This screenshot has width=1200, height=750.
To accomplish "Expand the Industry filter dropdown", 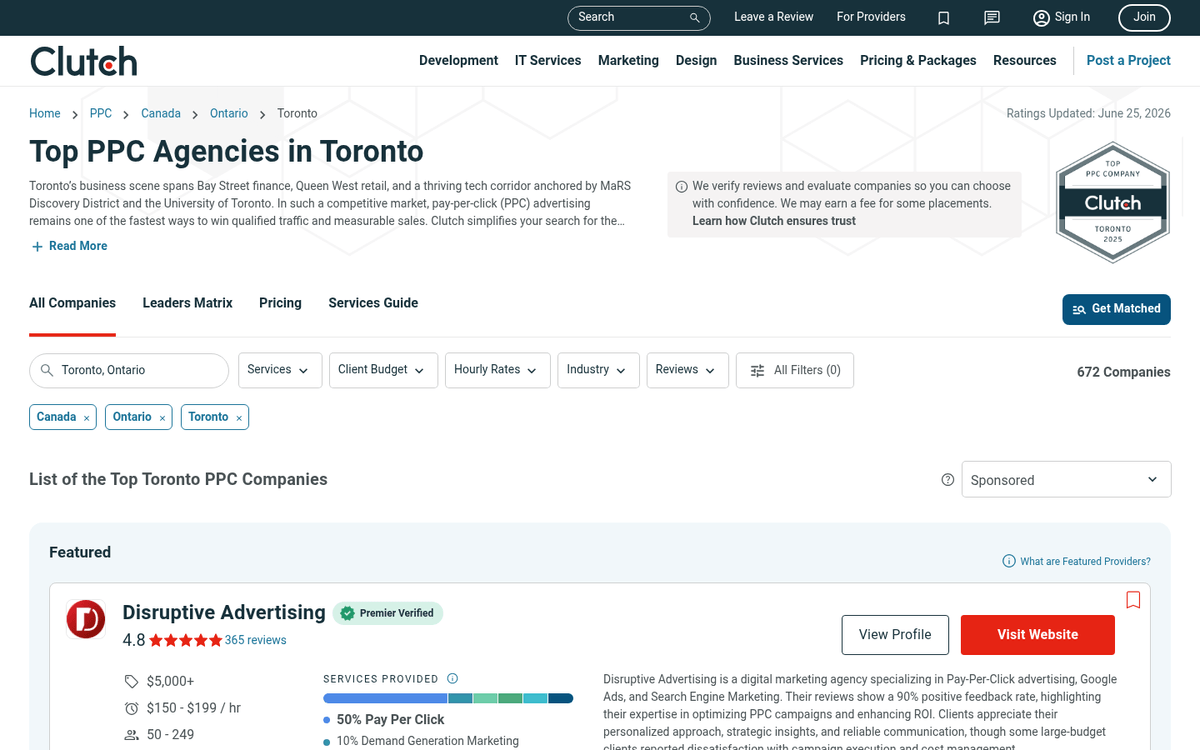I will [x=598, y=370].
